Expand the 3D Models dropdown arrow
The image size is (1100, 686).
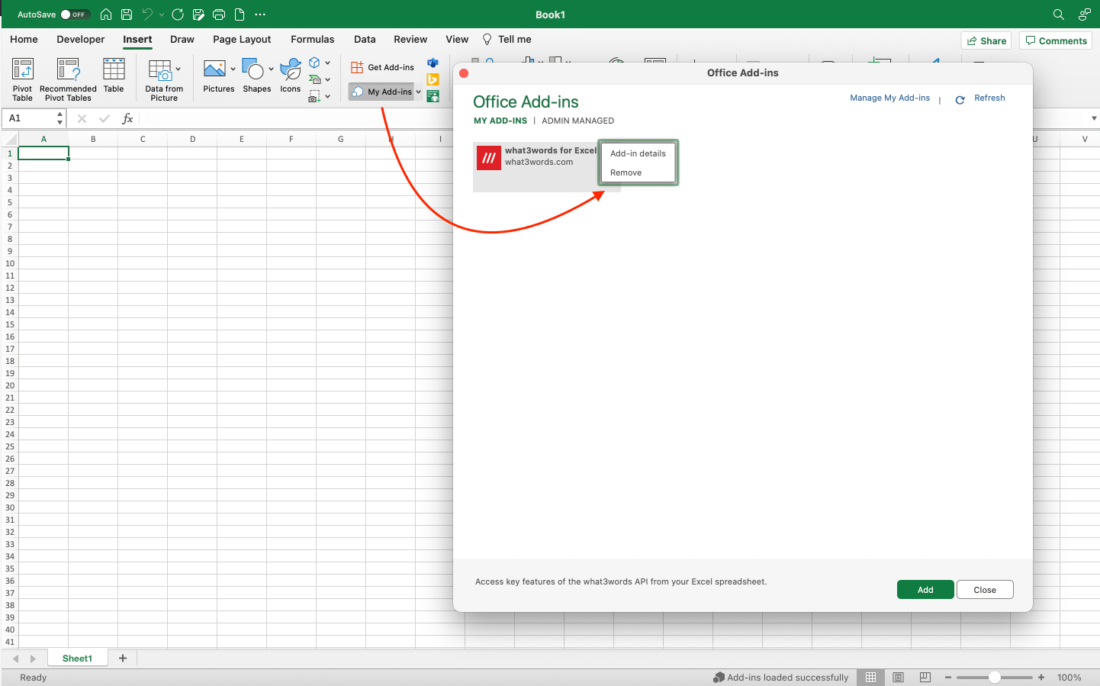pyautogui.click(x=328, y=63)
